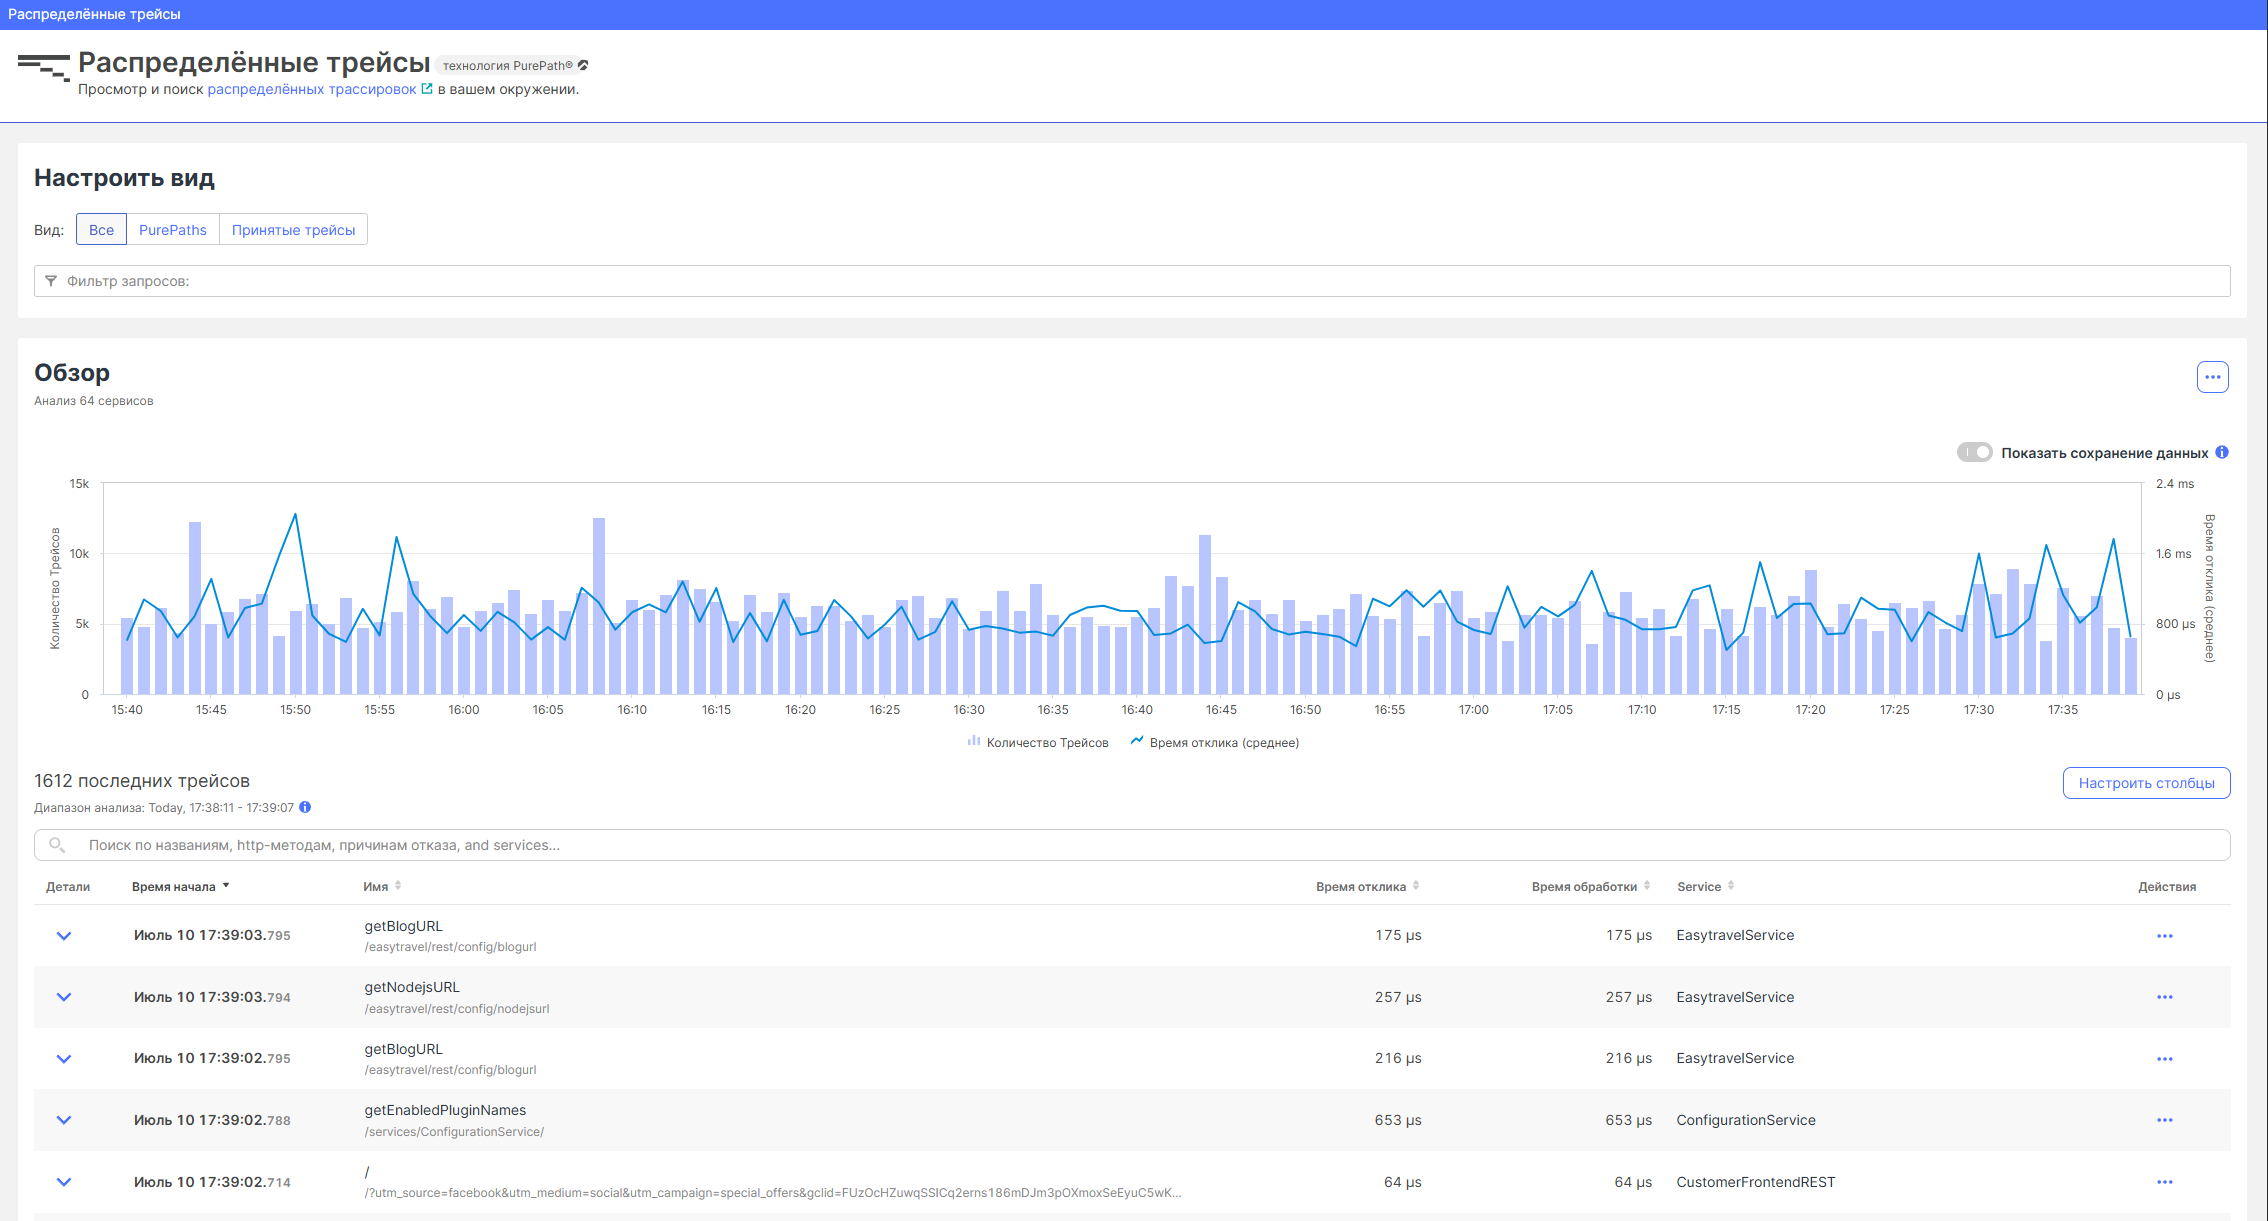Viewport: 2268px width, 1221px height.
Task: Toggle Время отклика (среднее) legend series
Action: [x=1214, y=742]
